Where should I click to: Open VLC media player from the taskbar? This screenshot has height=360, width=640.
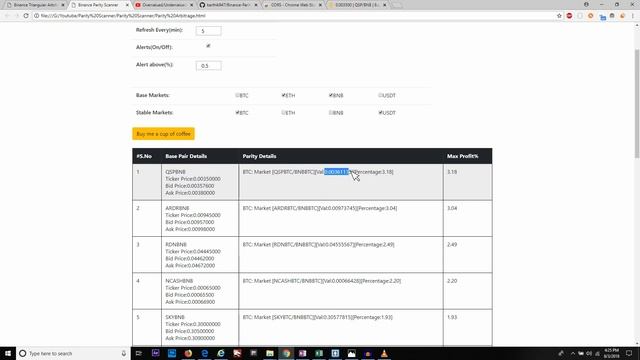(x=384, y=353)
